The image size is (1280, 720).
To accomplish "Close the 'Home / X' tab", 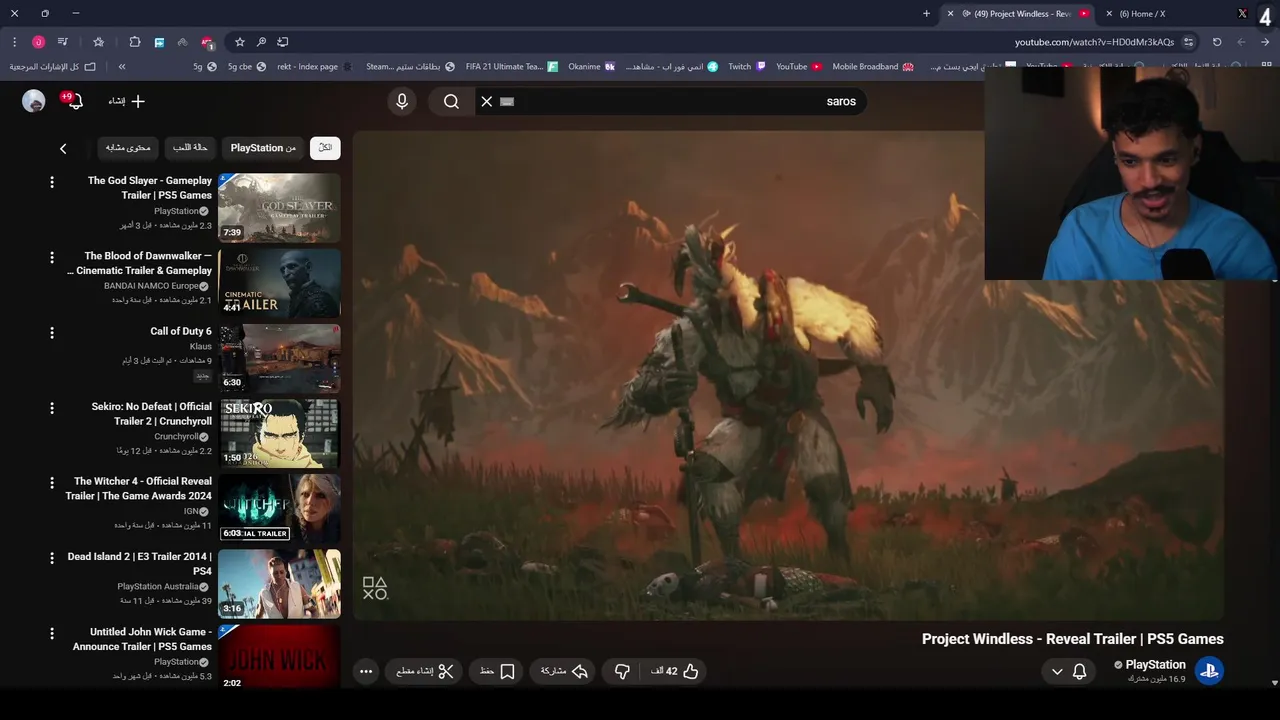I will point(1109,14).
